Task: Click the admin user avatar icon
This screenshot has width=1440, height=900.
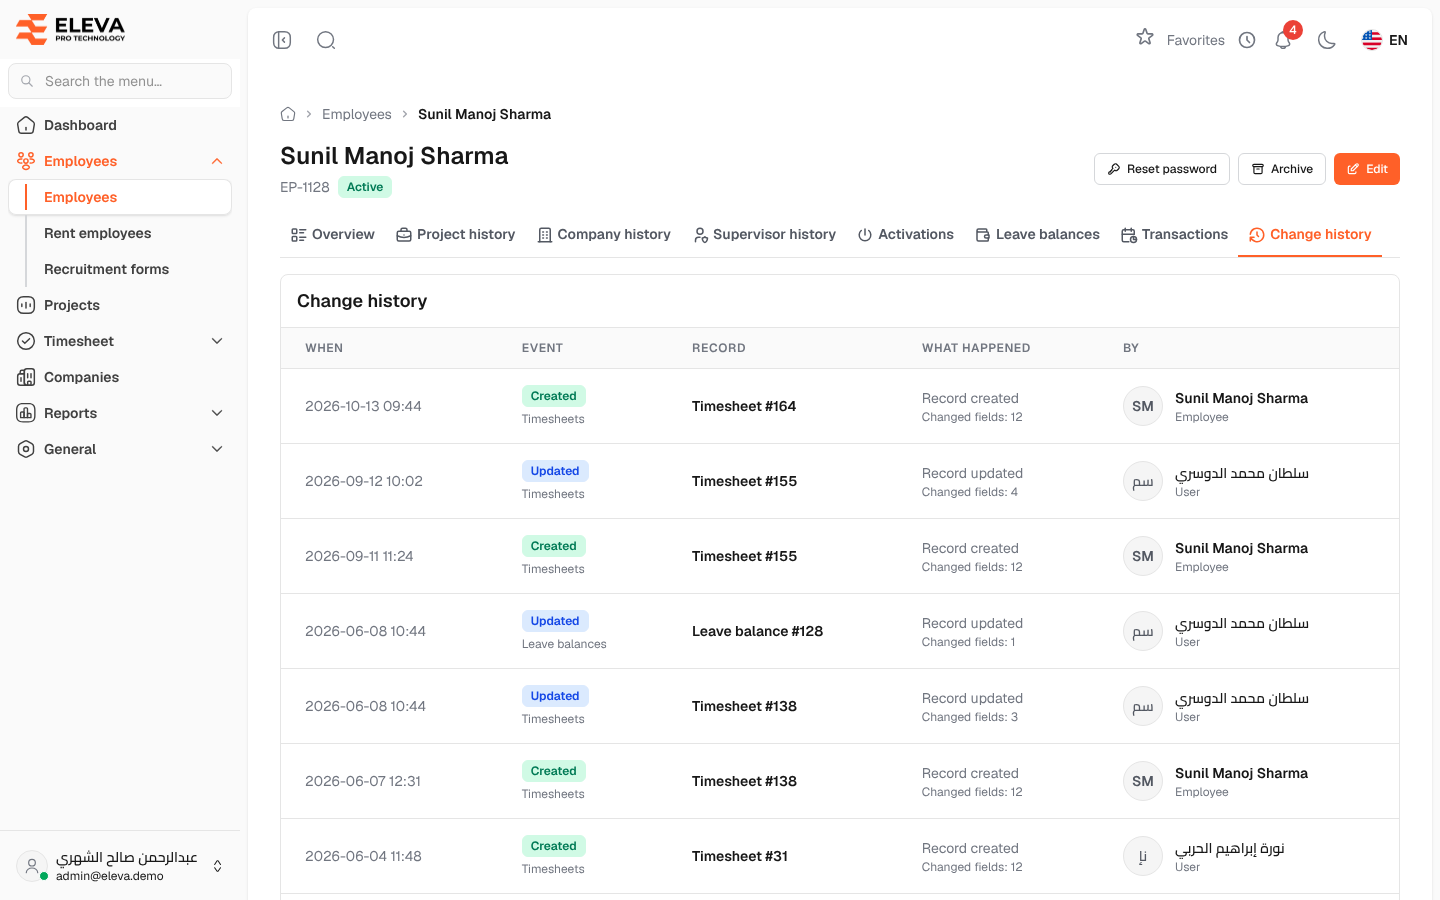Action: coord(32,866)
